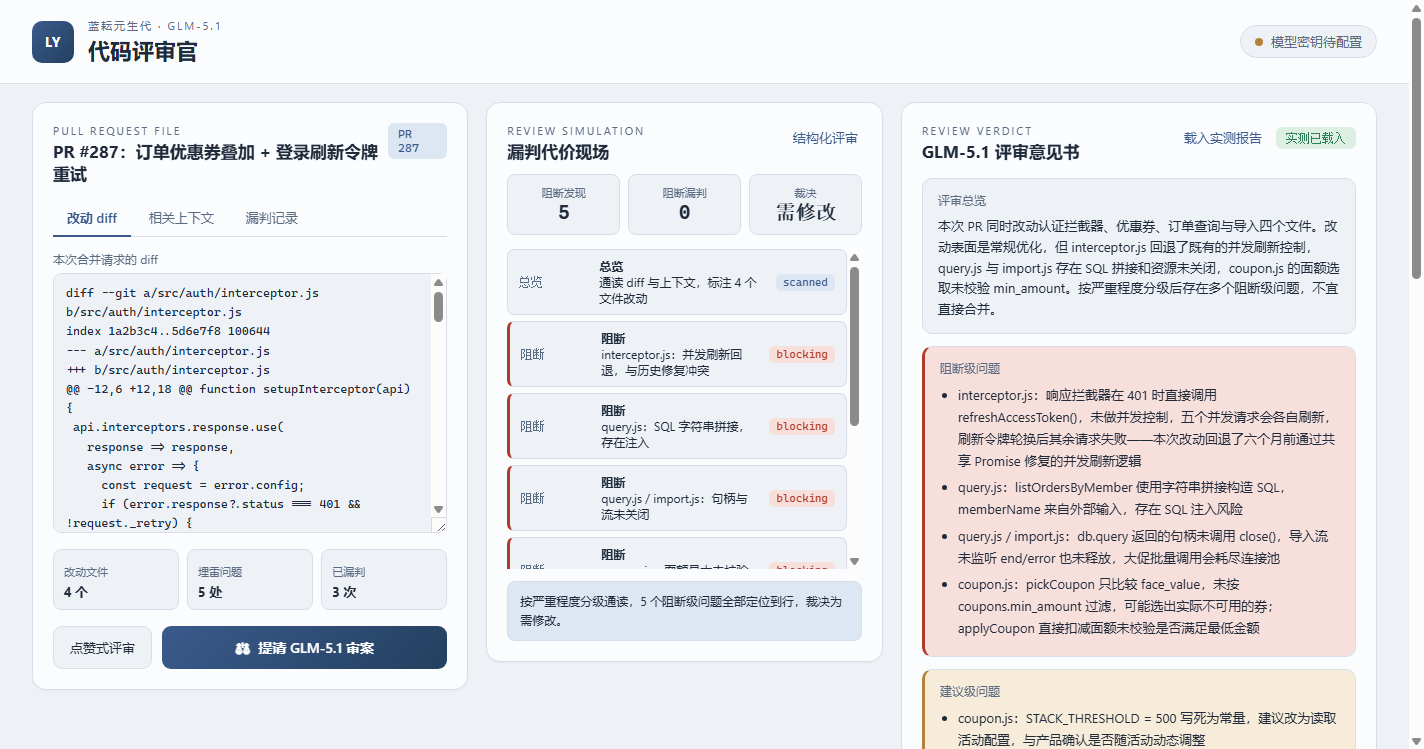This screenshot has height=749, width=1424.
Task: Click the LY logo avatar
Action: [x=53, y=42]
